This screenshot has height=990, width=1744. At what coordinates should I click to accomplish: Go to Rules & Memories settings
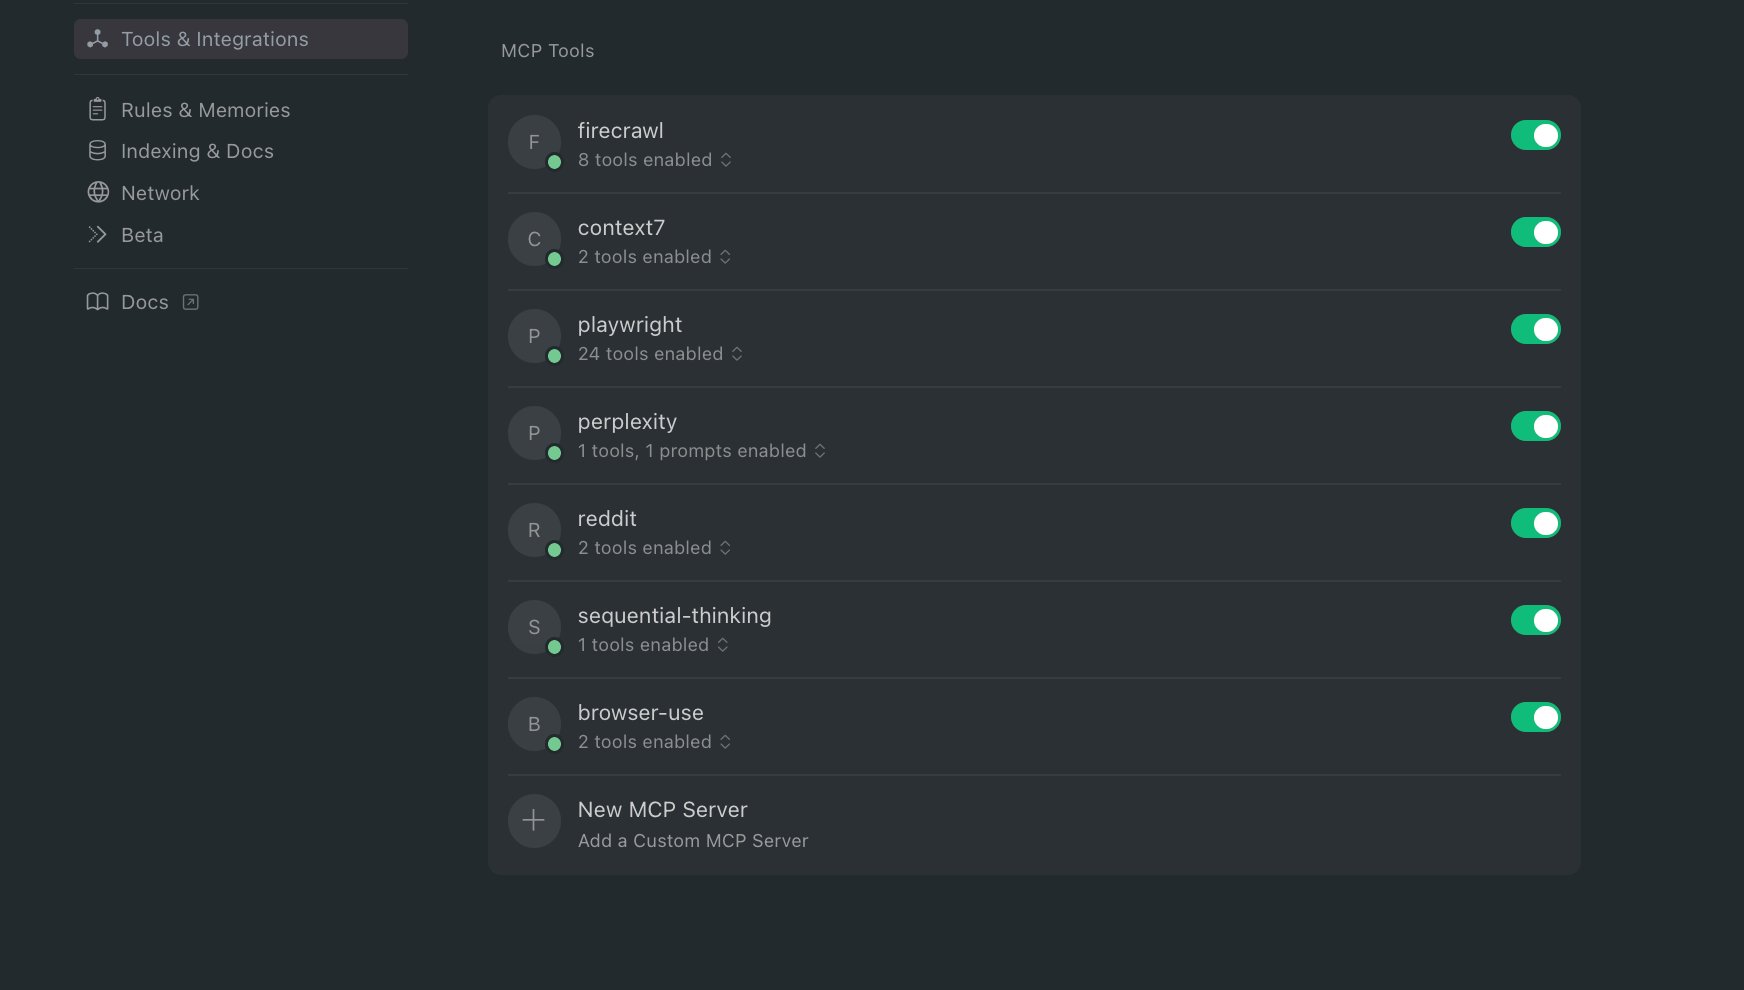point(189,110)
